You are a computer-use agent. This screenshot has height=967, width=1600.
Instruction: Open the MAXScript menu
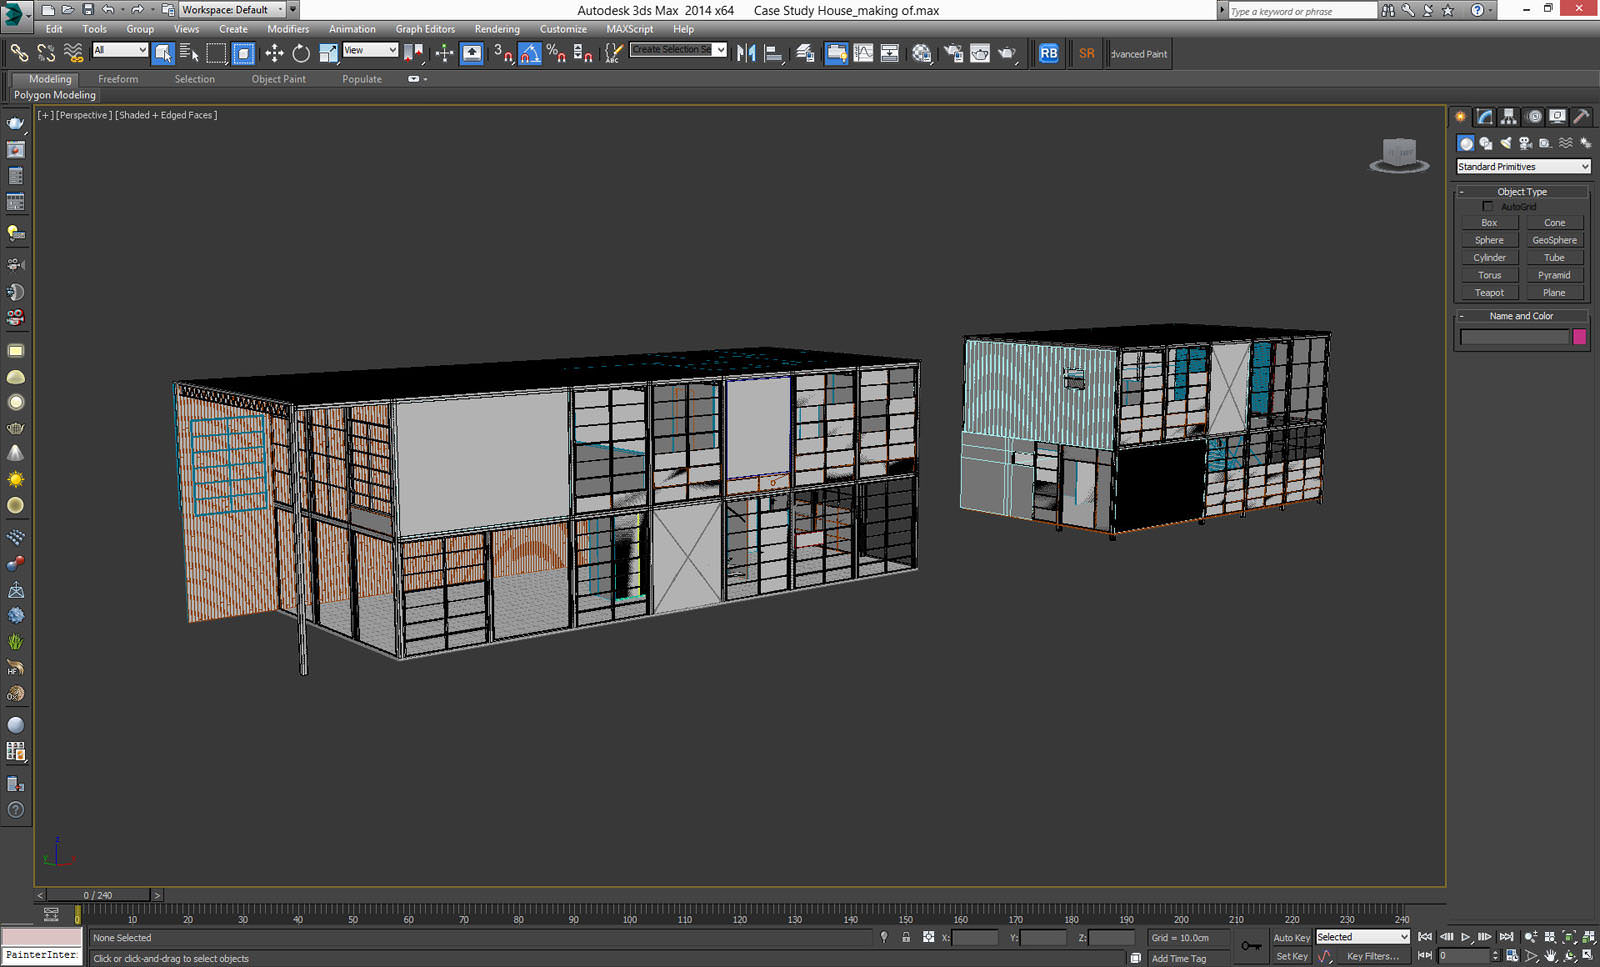click(x=630, y=29)
